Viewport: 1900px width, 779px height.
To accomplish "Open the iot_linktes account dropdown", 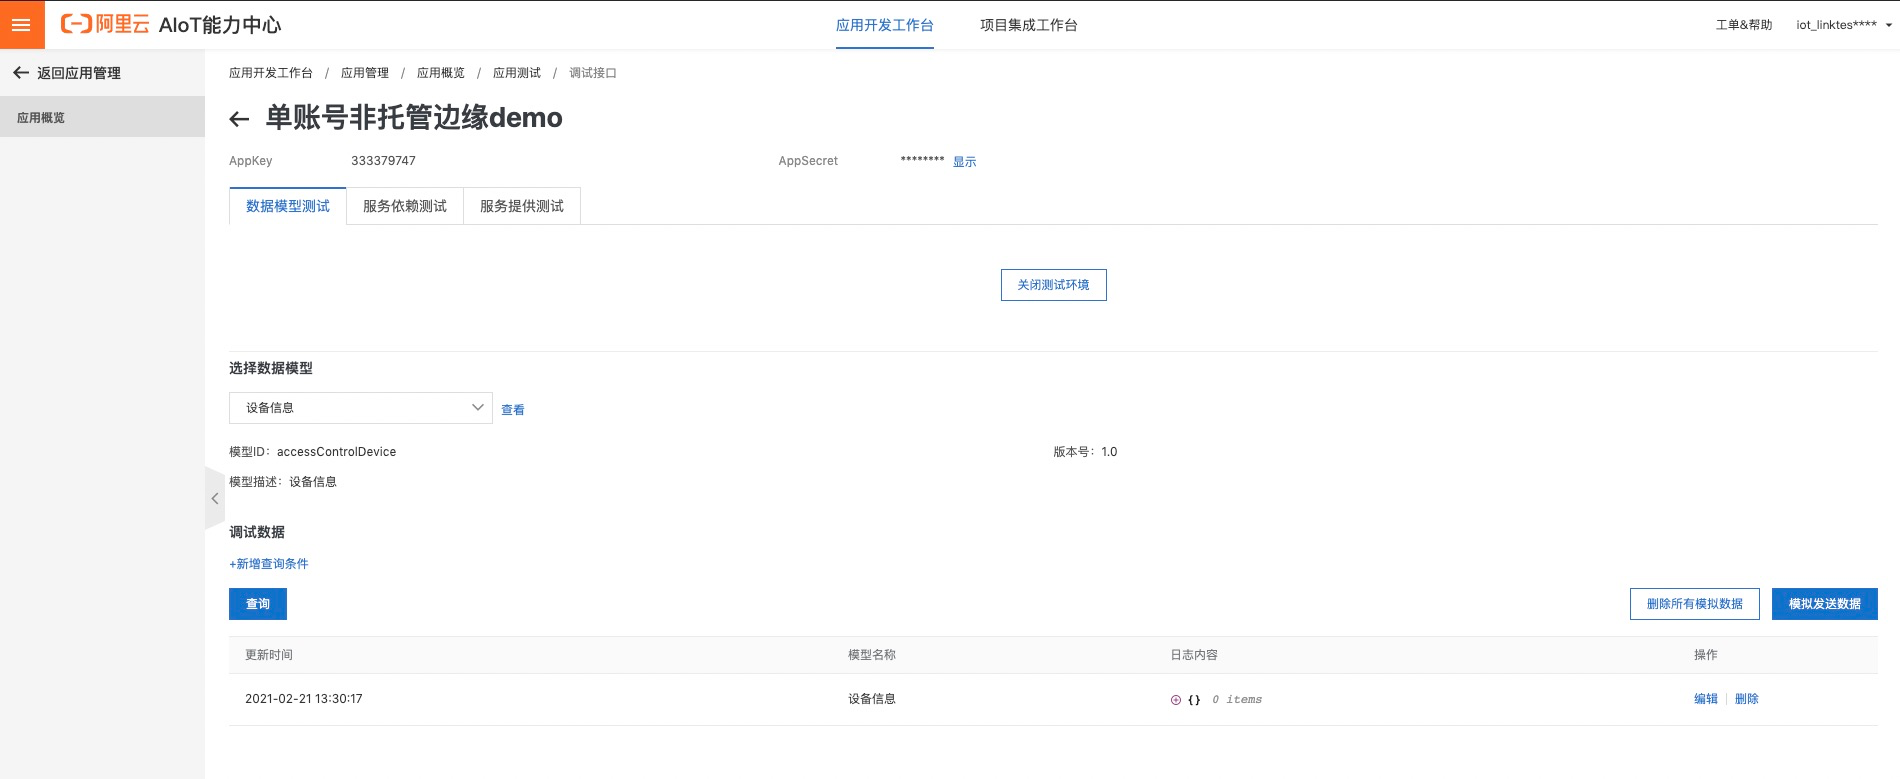I will coord(1843,25).
